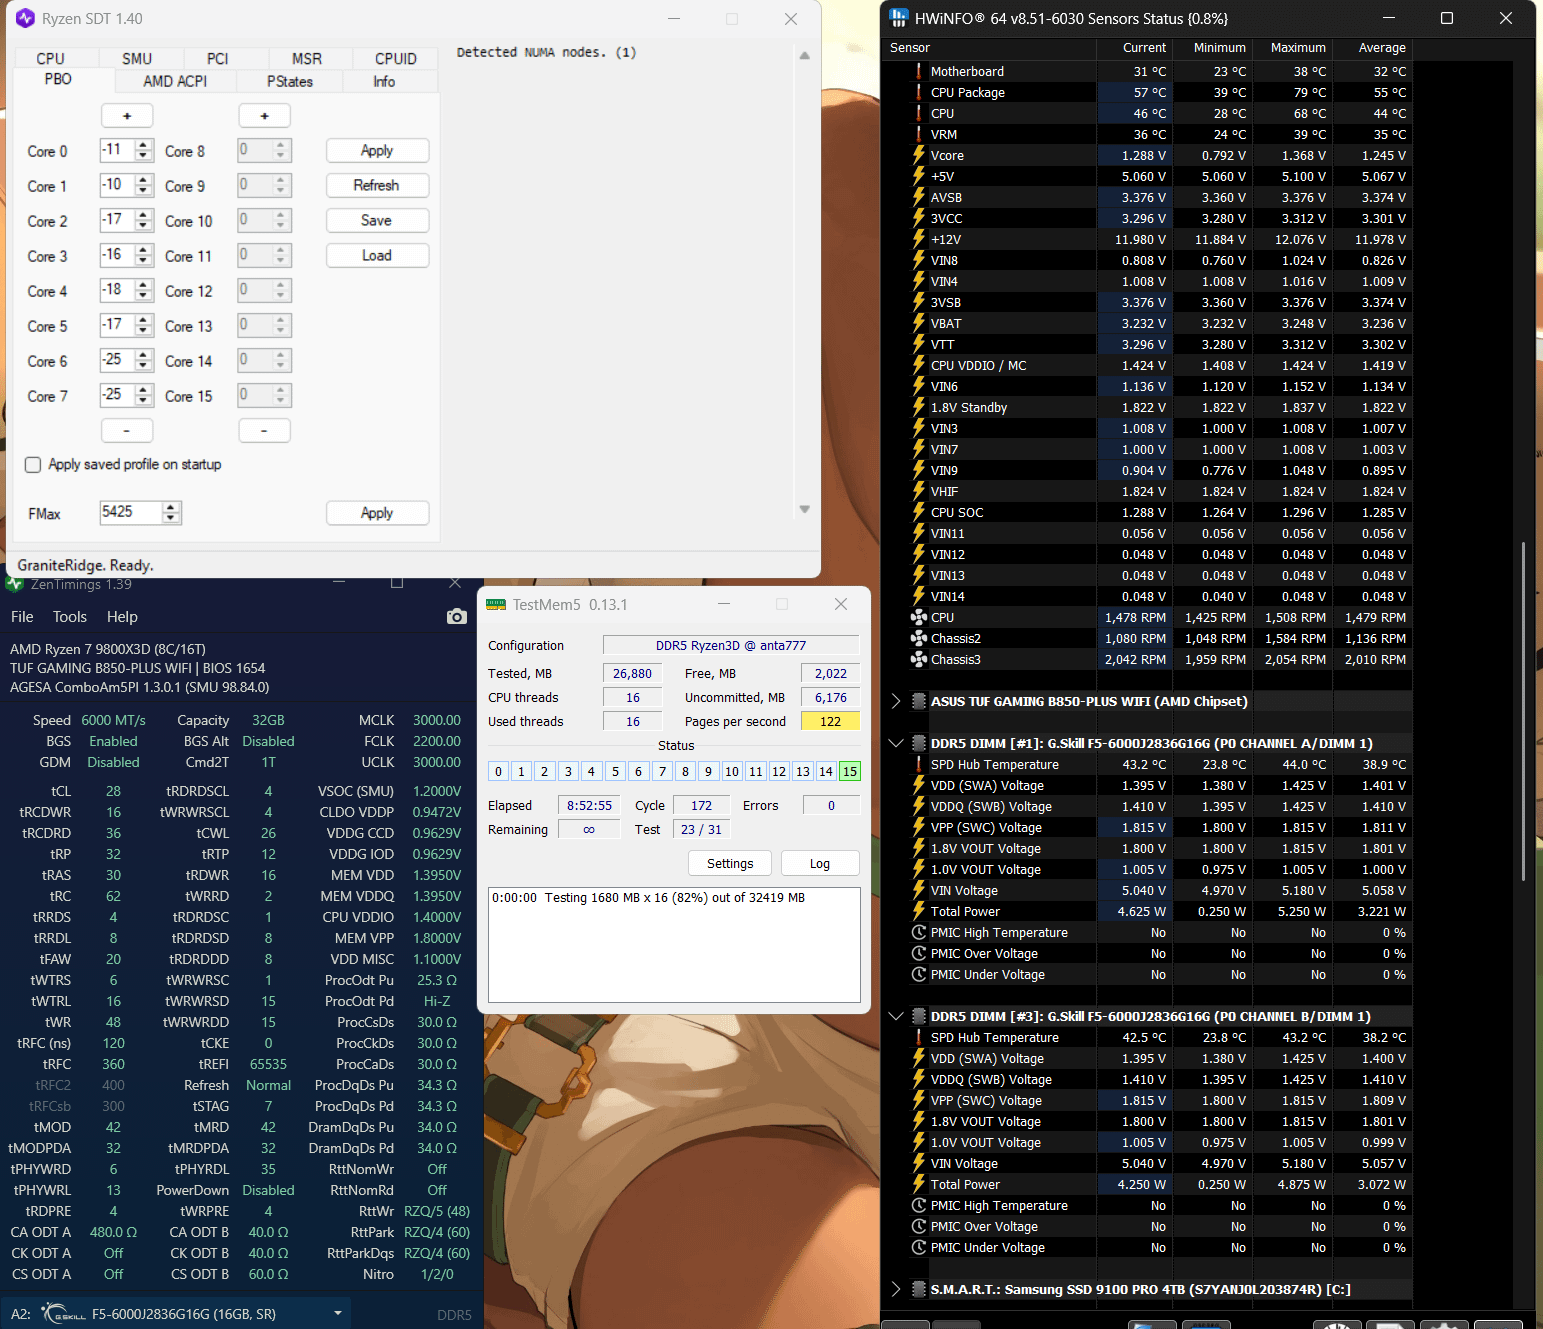1543x1329 pixels.
Task: Click the lightning icon on the +12V row
Action: (x=919, y=239)
